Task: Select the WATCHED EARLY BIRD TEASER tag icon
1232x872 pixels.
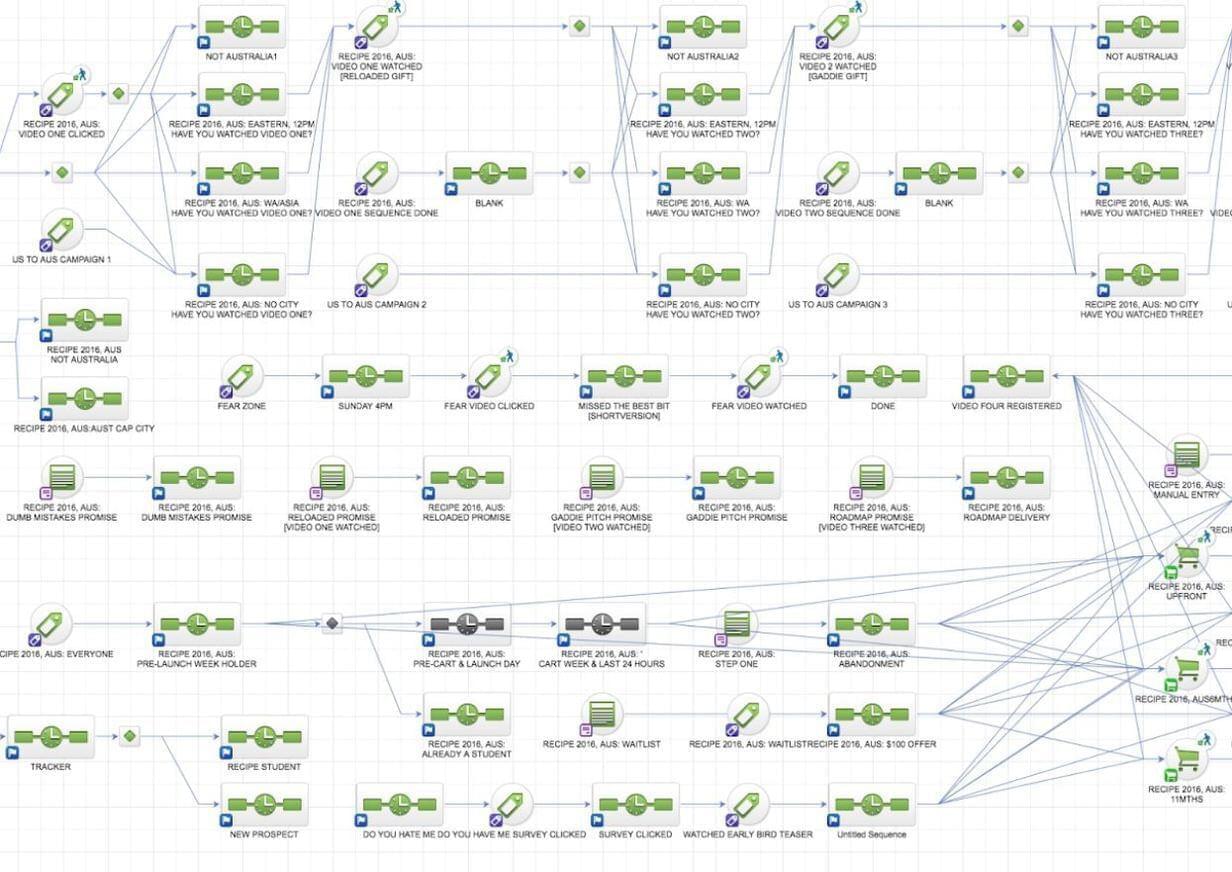Action: point(747,805)
